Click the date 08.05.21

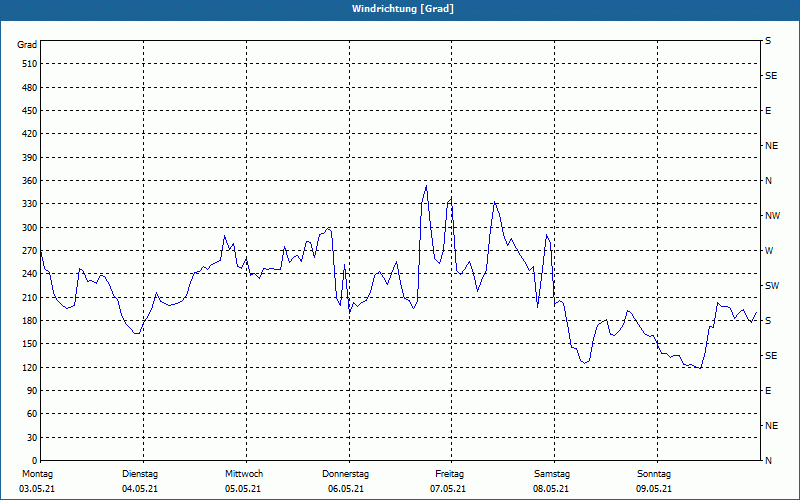pos(551,489)
